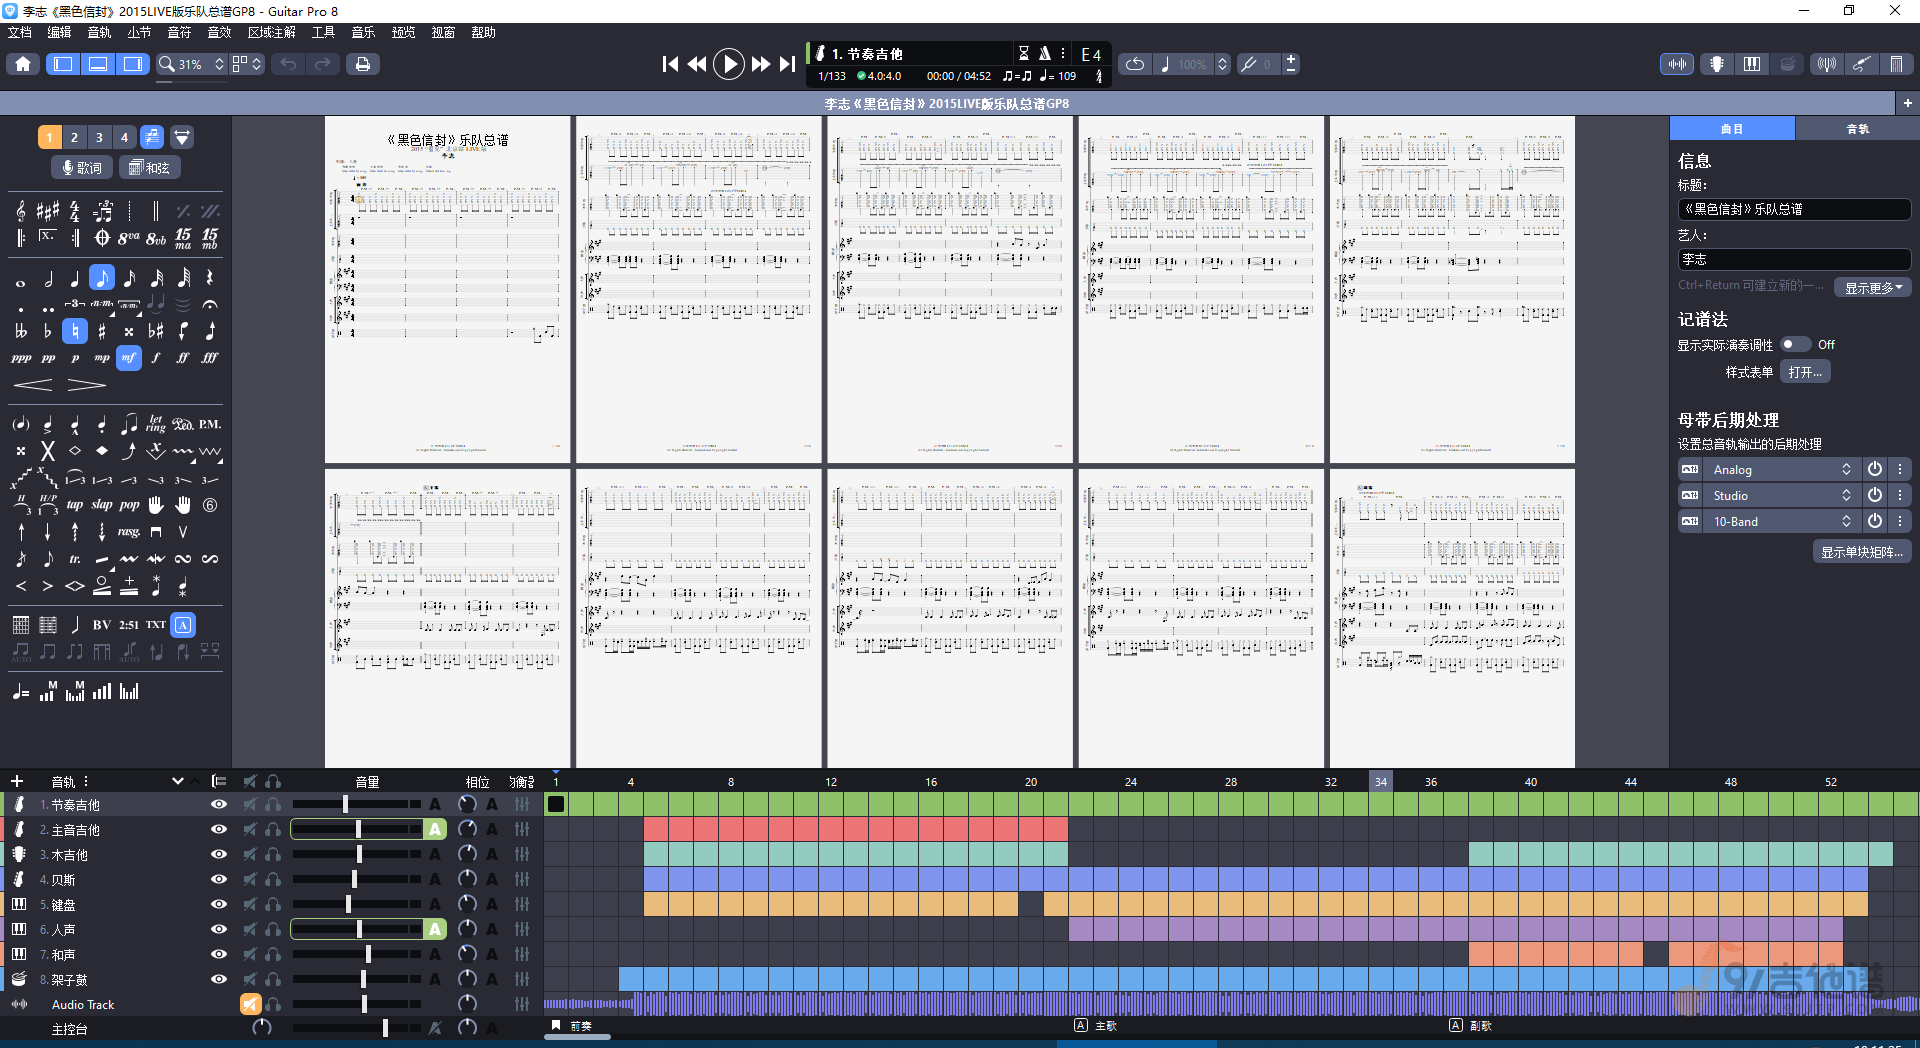Open the 文档 menu
This screenshot has height=1048, width=1920.
click(x=20, y=32)
